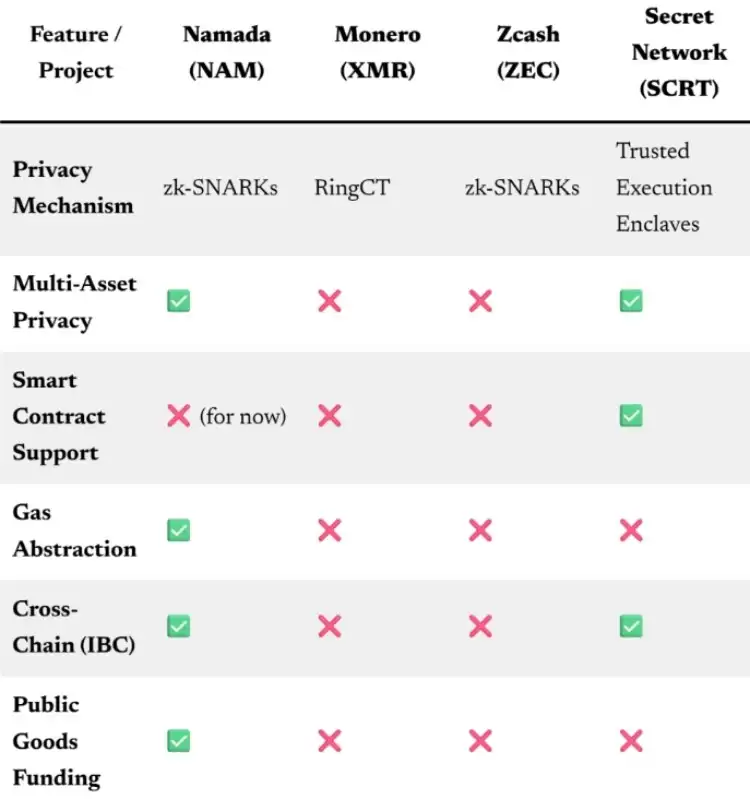This screenshot has width=750, height=799.
Task: Click Secret Network's red X for Gas Abstraction
Action: coord(630,530)
